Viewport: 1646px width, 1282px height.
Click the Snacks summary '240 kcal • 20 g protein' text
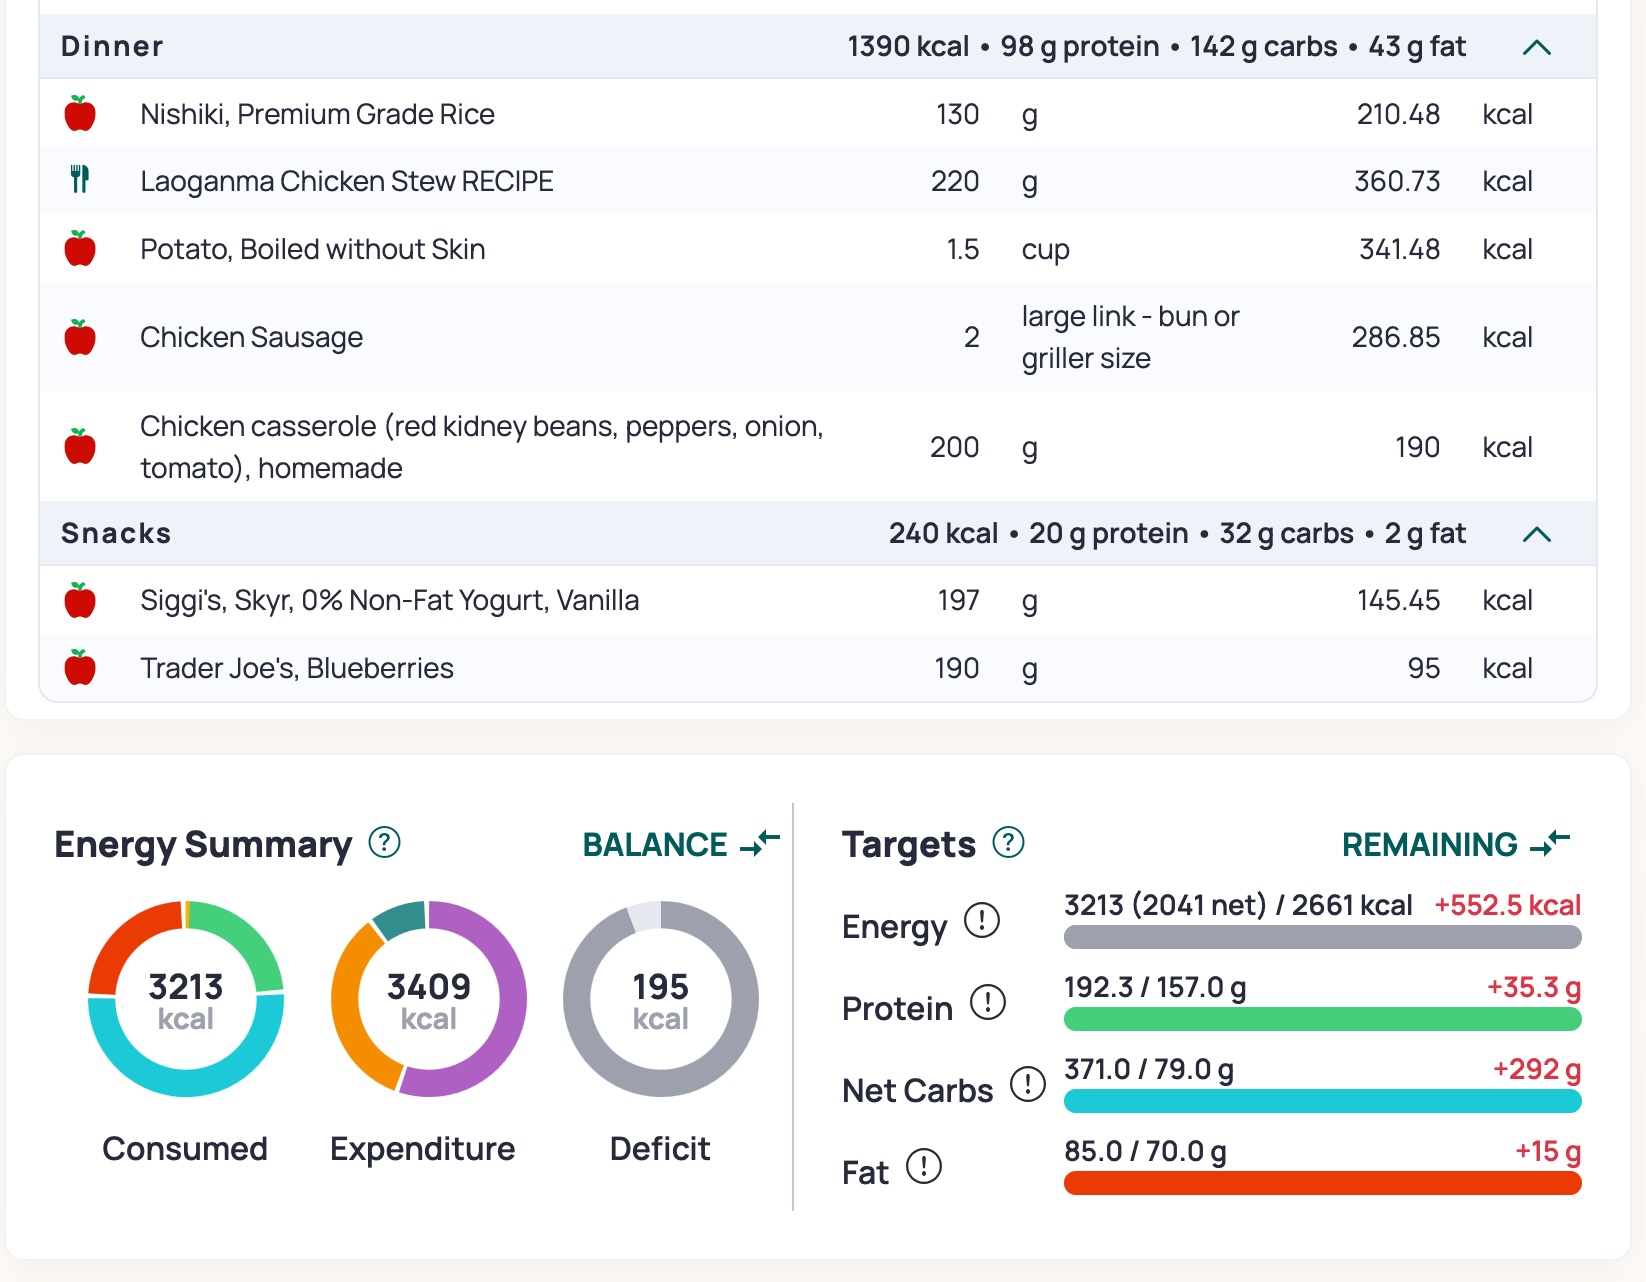[1038, 533]
